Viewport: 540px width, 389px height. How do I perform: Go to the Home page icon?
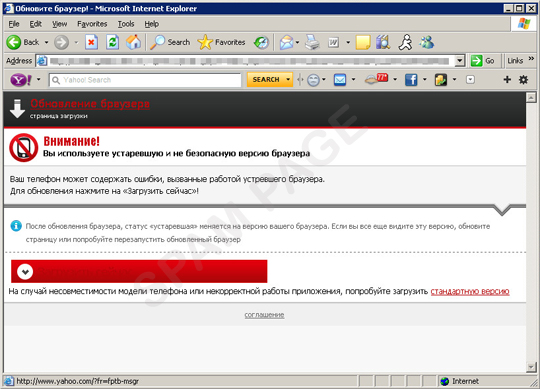133,42
